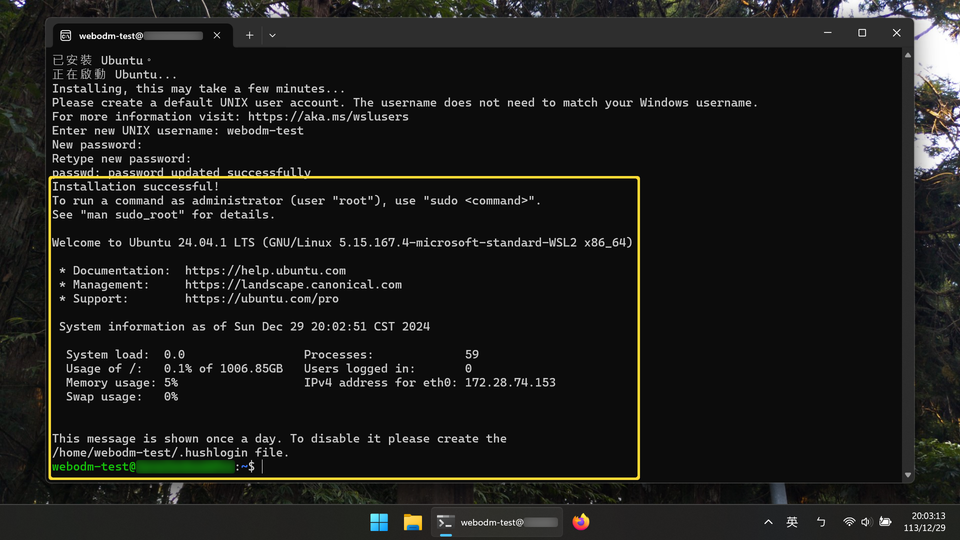This screenshot has height=540, width=960.
Task: Maximize the terminal window
Action: pos(862,33)
